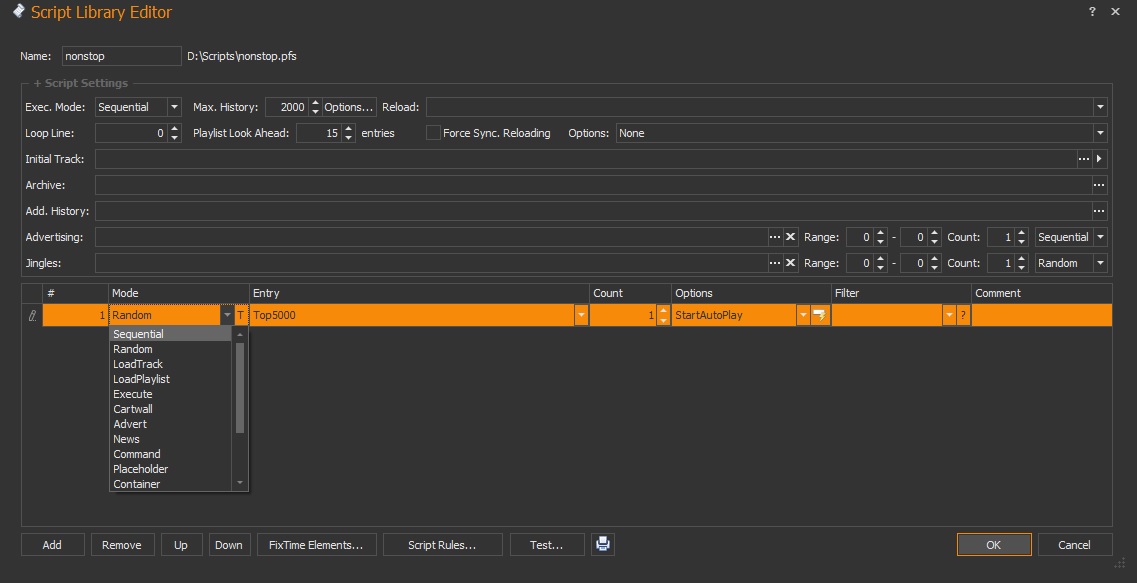Move the entry Down
This screenshot has width=1137, height=583.
click(x=229, y=545)
